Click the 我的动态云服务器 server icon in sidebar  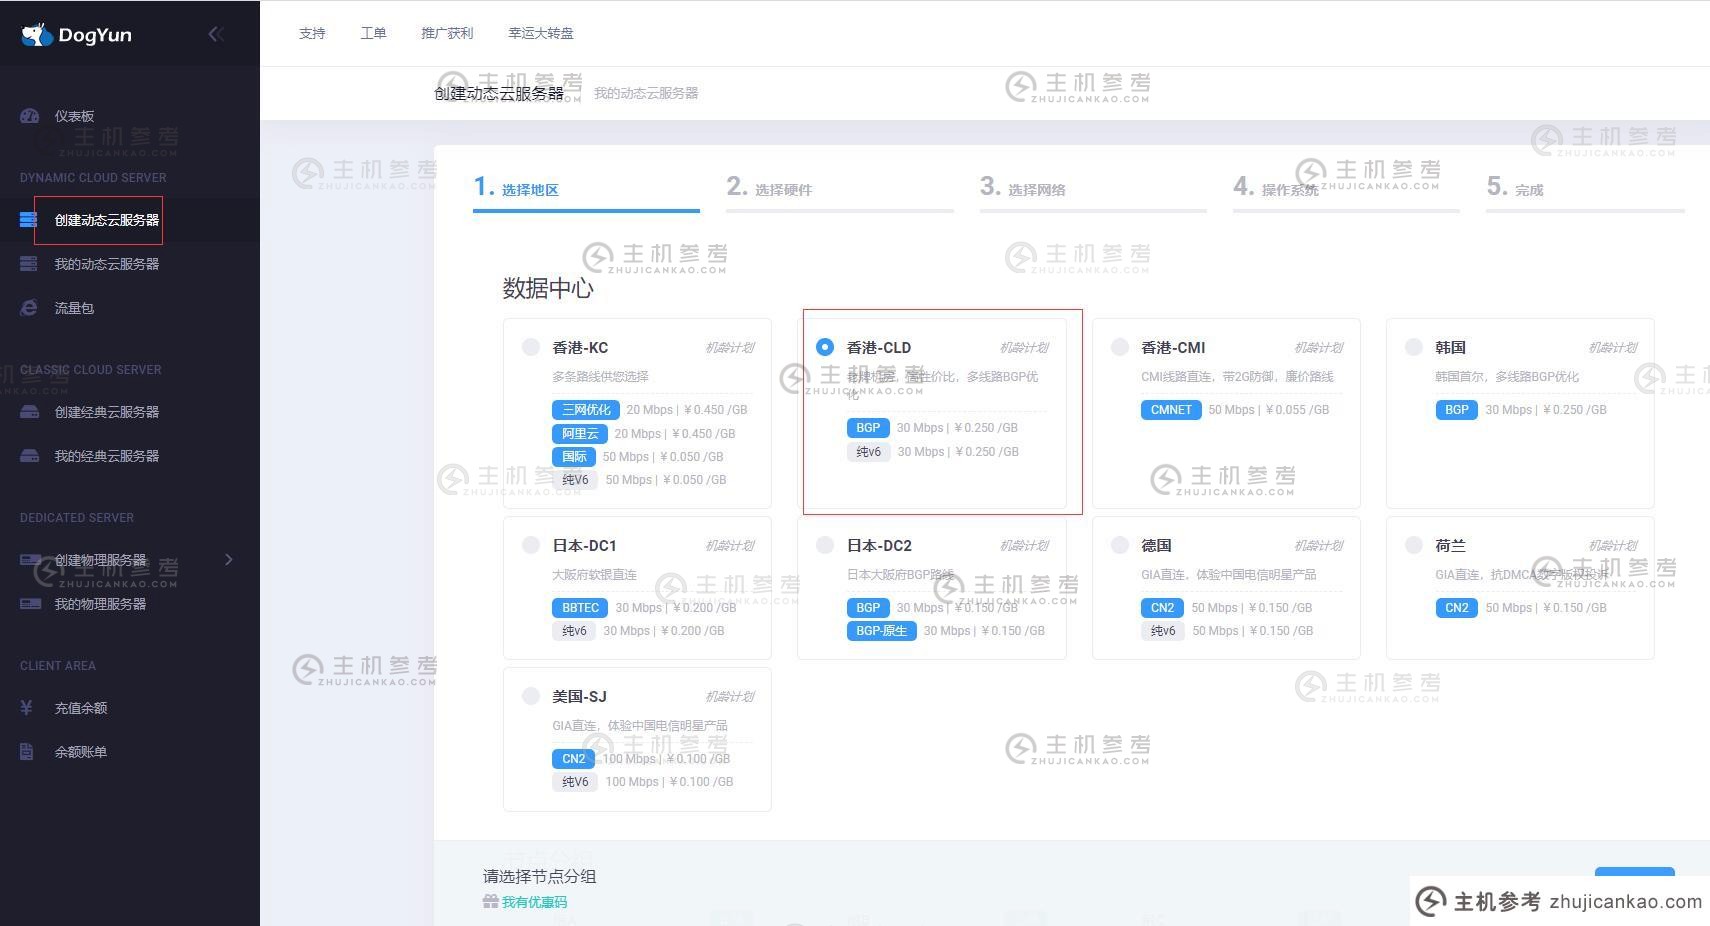pyautogui.click(x=29, y=264)
